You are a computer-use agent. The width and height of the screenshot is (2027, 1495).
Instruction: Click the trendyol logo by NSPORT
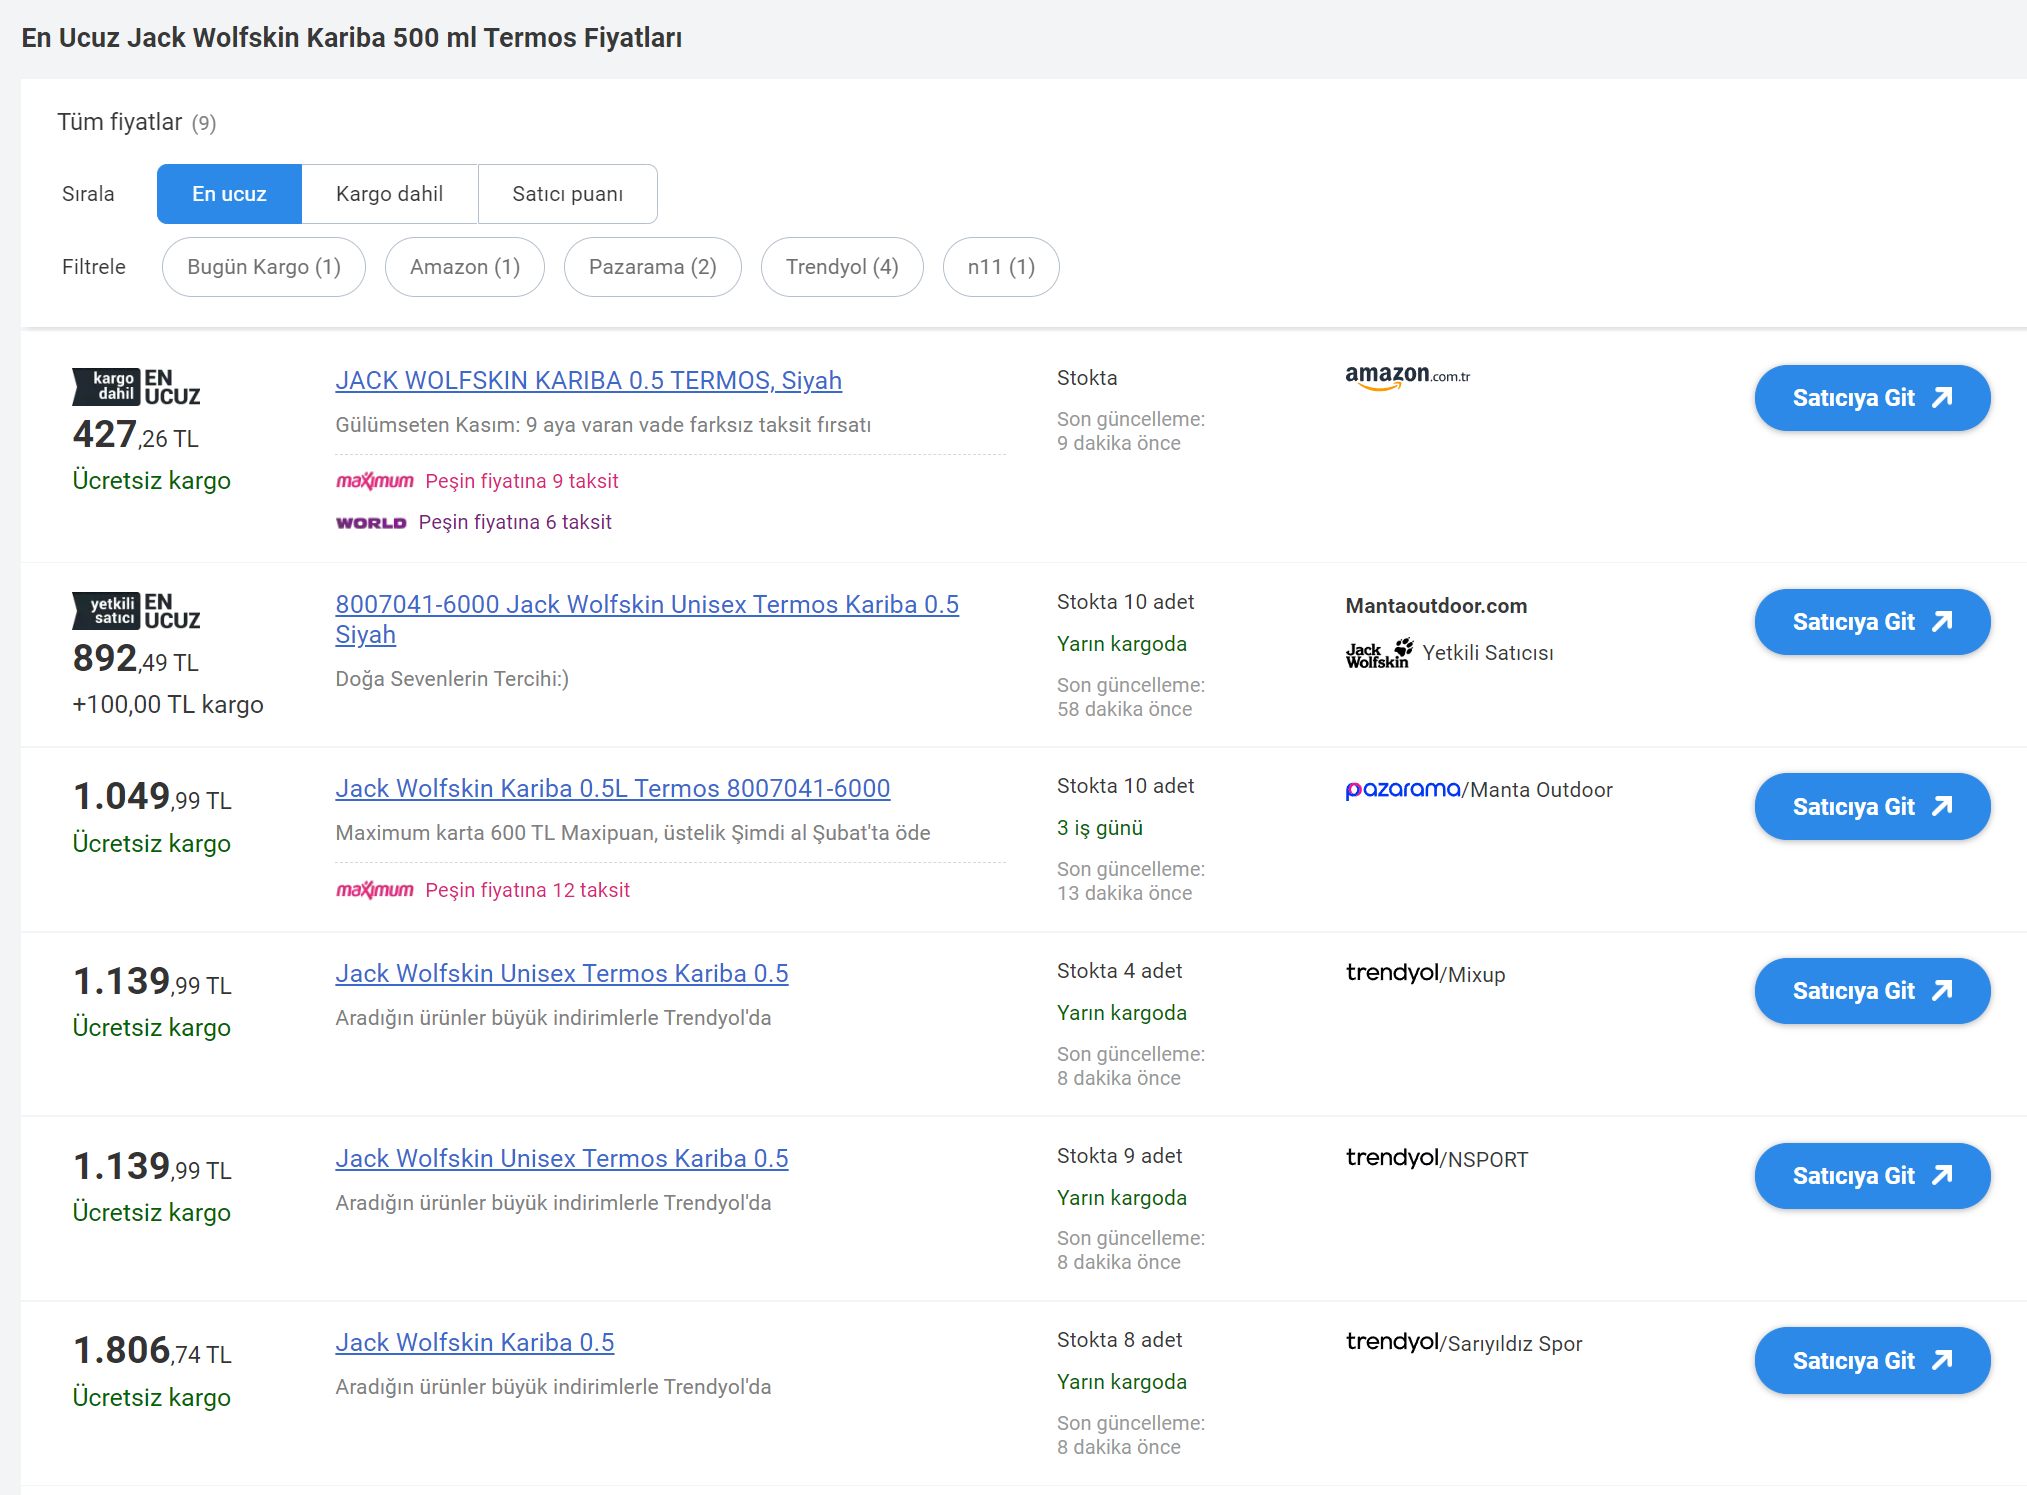1392,1158
